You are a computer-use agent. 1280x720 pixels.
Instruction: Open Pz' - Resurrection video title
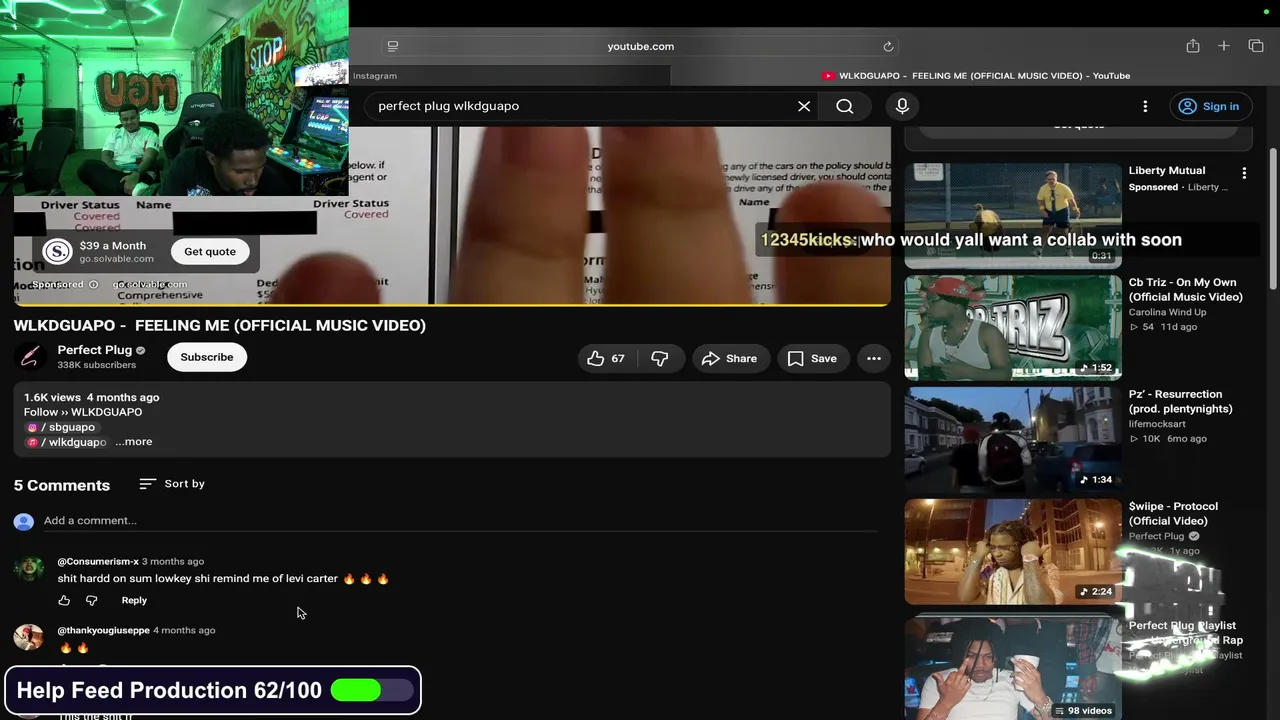(x=1181, y=402)
